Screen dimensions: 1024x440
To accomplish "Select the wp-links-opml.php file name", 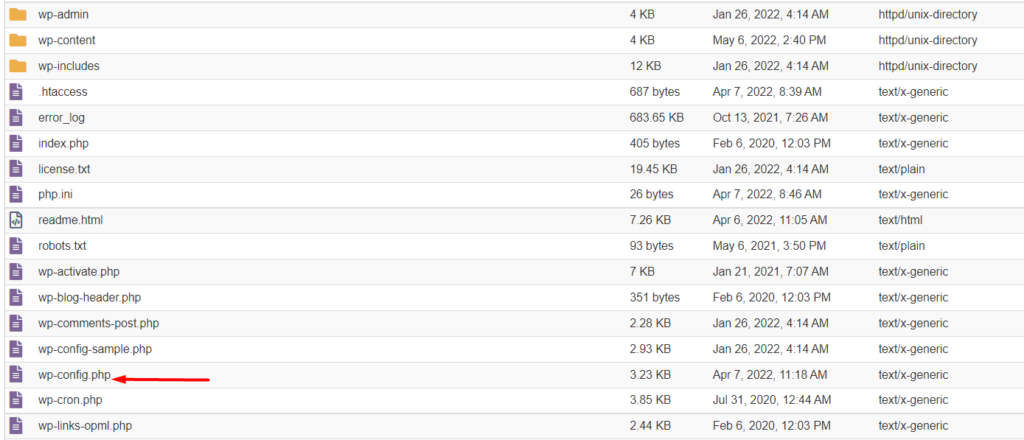I will [x=85, y=426].
